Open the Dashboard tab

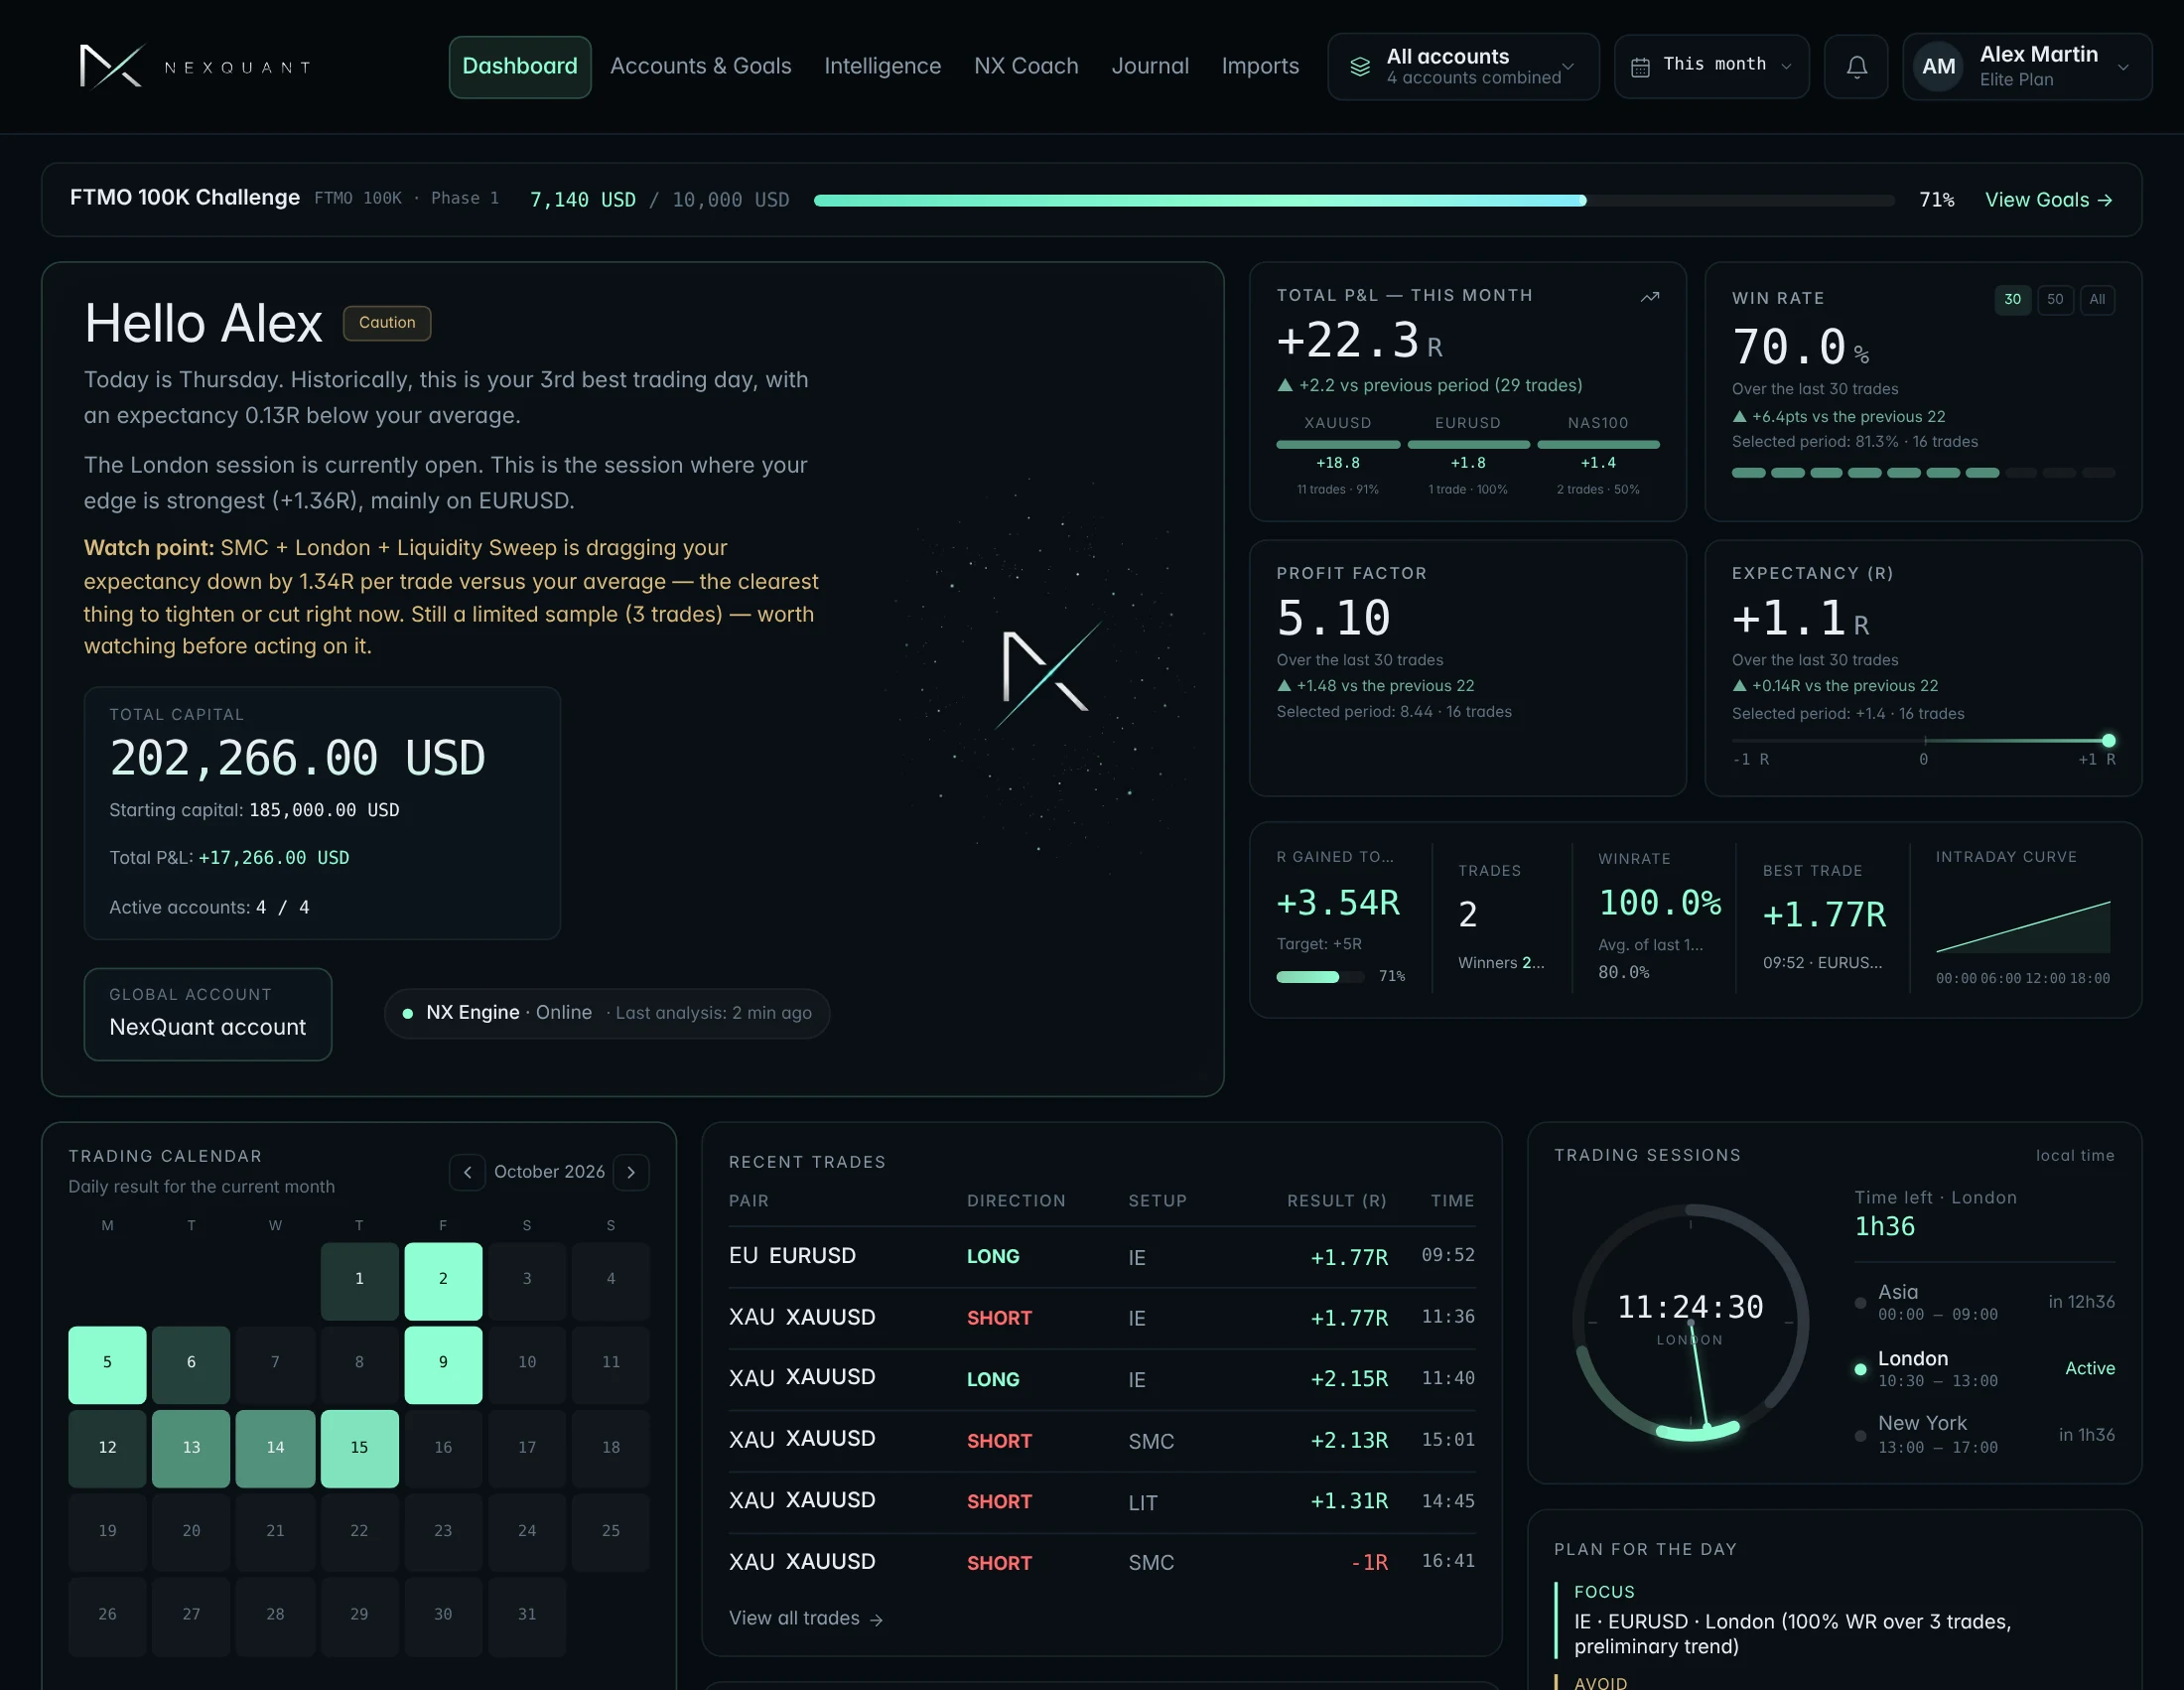(520, 67)
